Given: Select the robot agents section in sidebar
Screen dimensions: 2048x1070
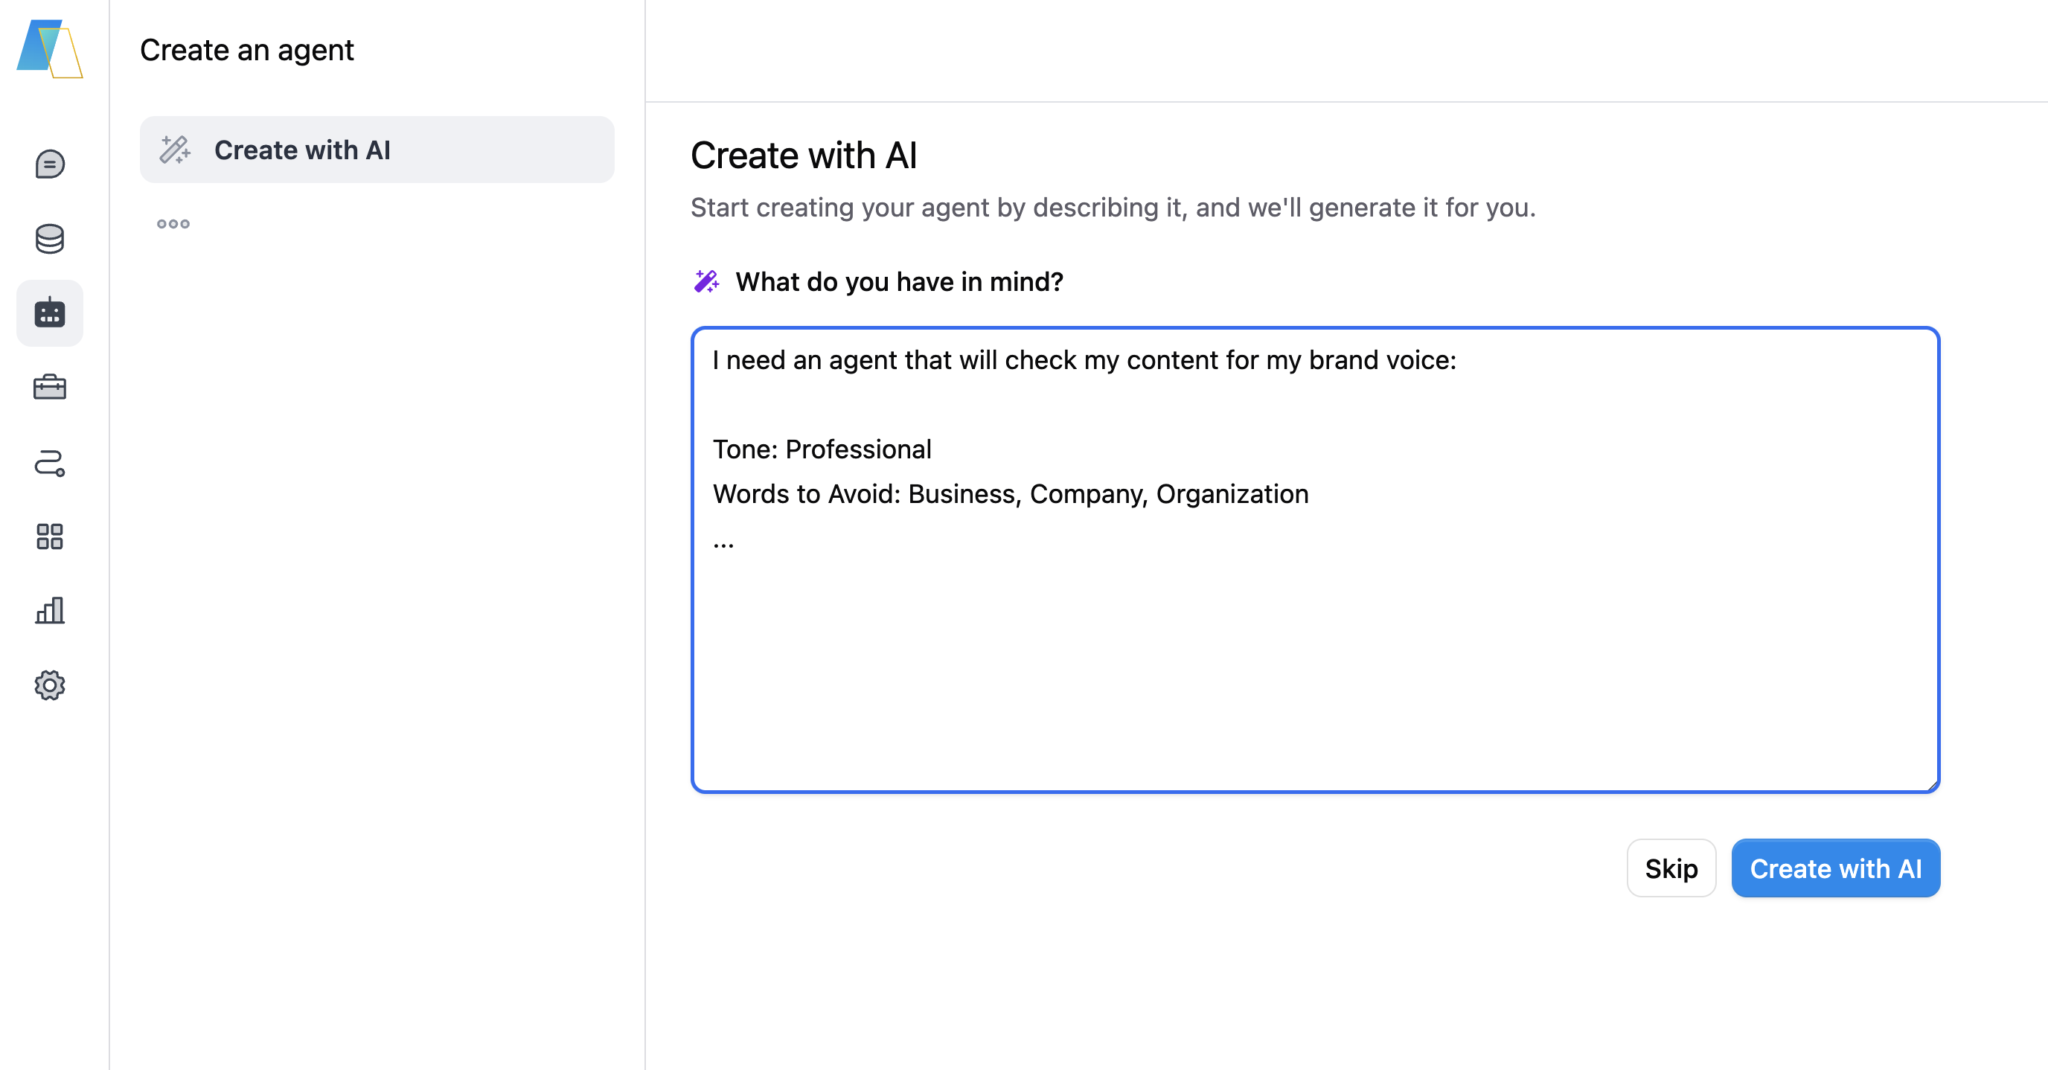Looking at the screenshot, I should 49,313.
